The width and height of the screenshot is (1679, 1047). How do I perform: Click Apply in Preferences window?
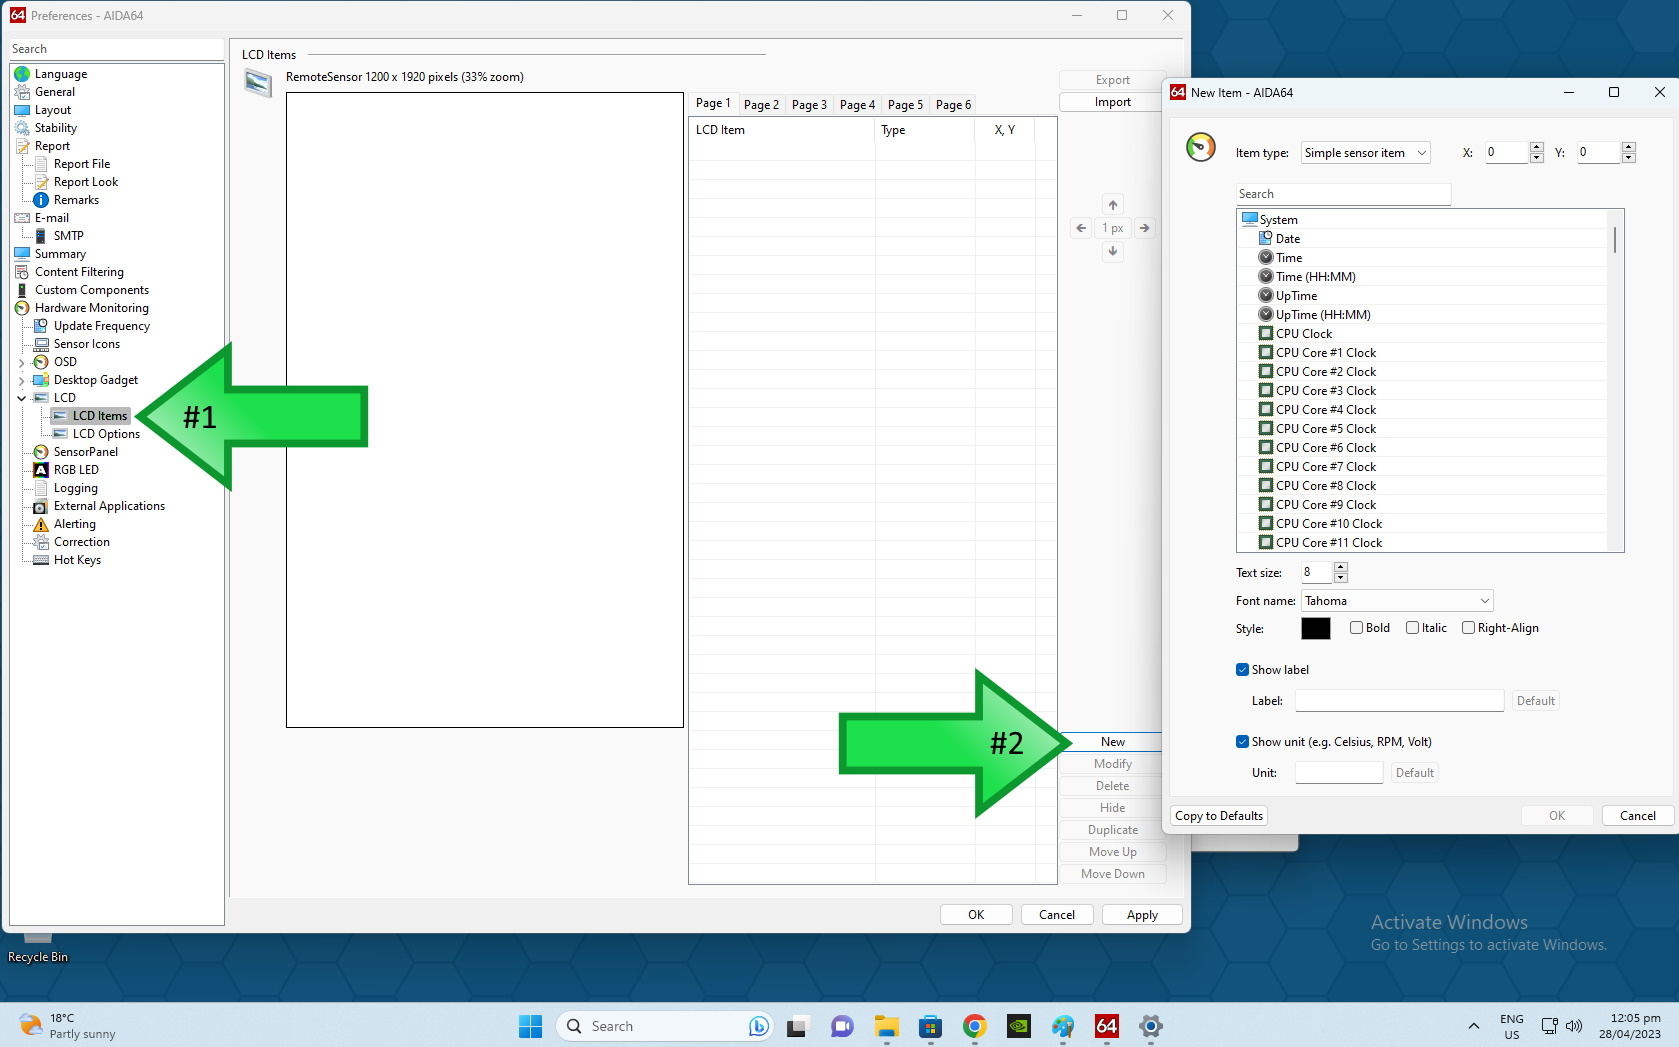pyautogui.click(x=1142, y=915)
